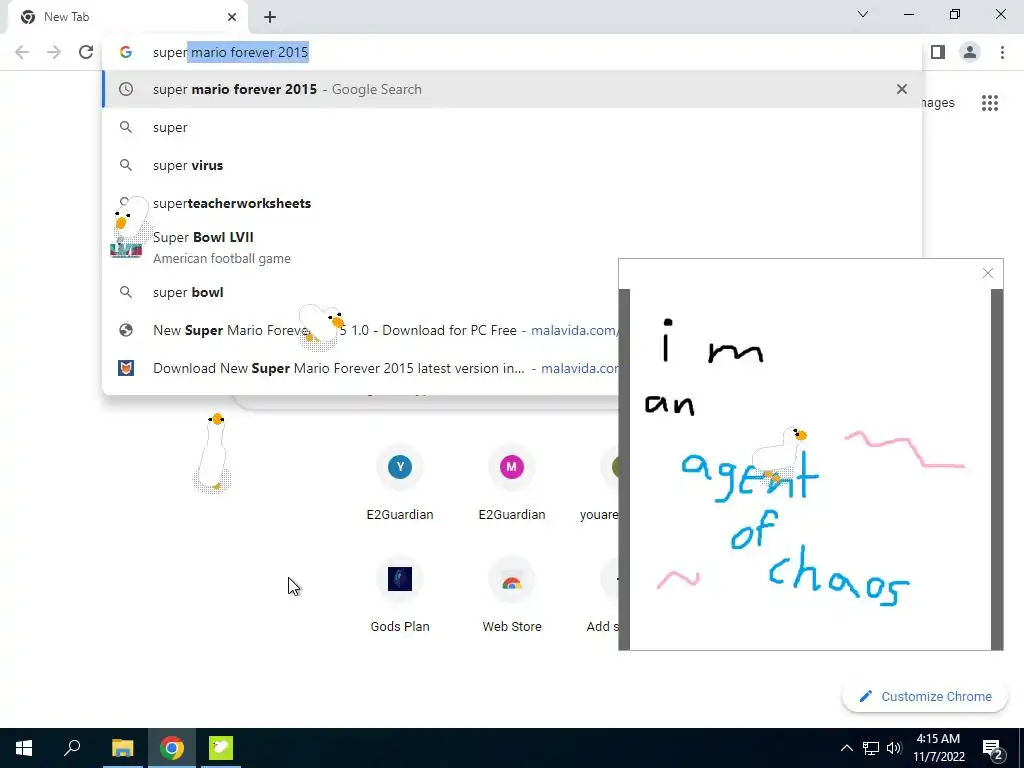Click the standing goose near E2Guardian
The width and height of the screenshot is (1024, 768).
(213, 452)
